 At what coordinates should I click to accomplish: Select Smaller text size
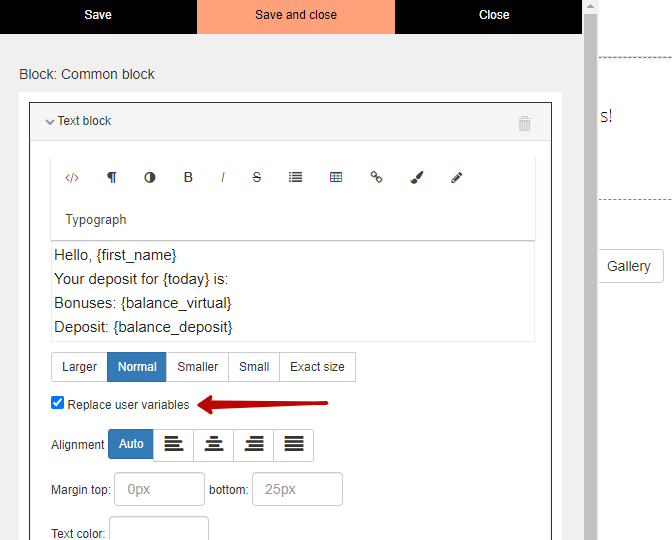[198, 367]
